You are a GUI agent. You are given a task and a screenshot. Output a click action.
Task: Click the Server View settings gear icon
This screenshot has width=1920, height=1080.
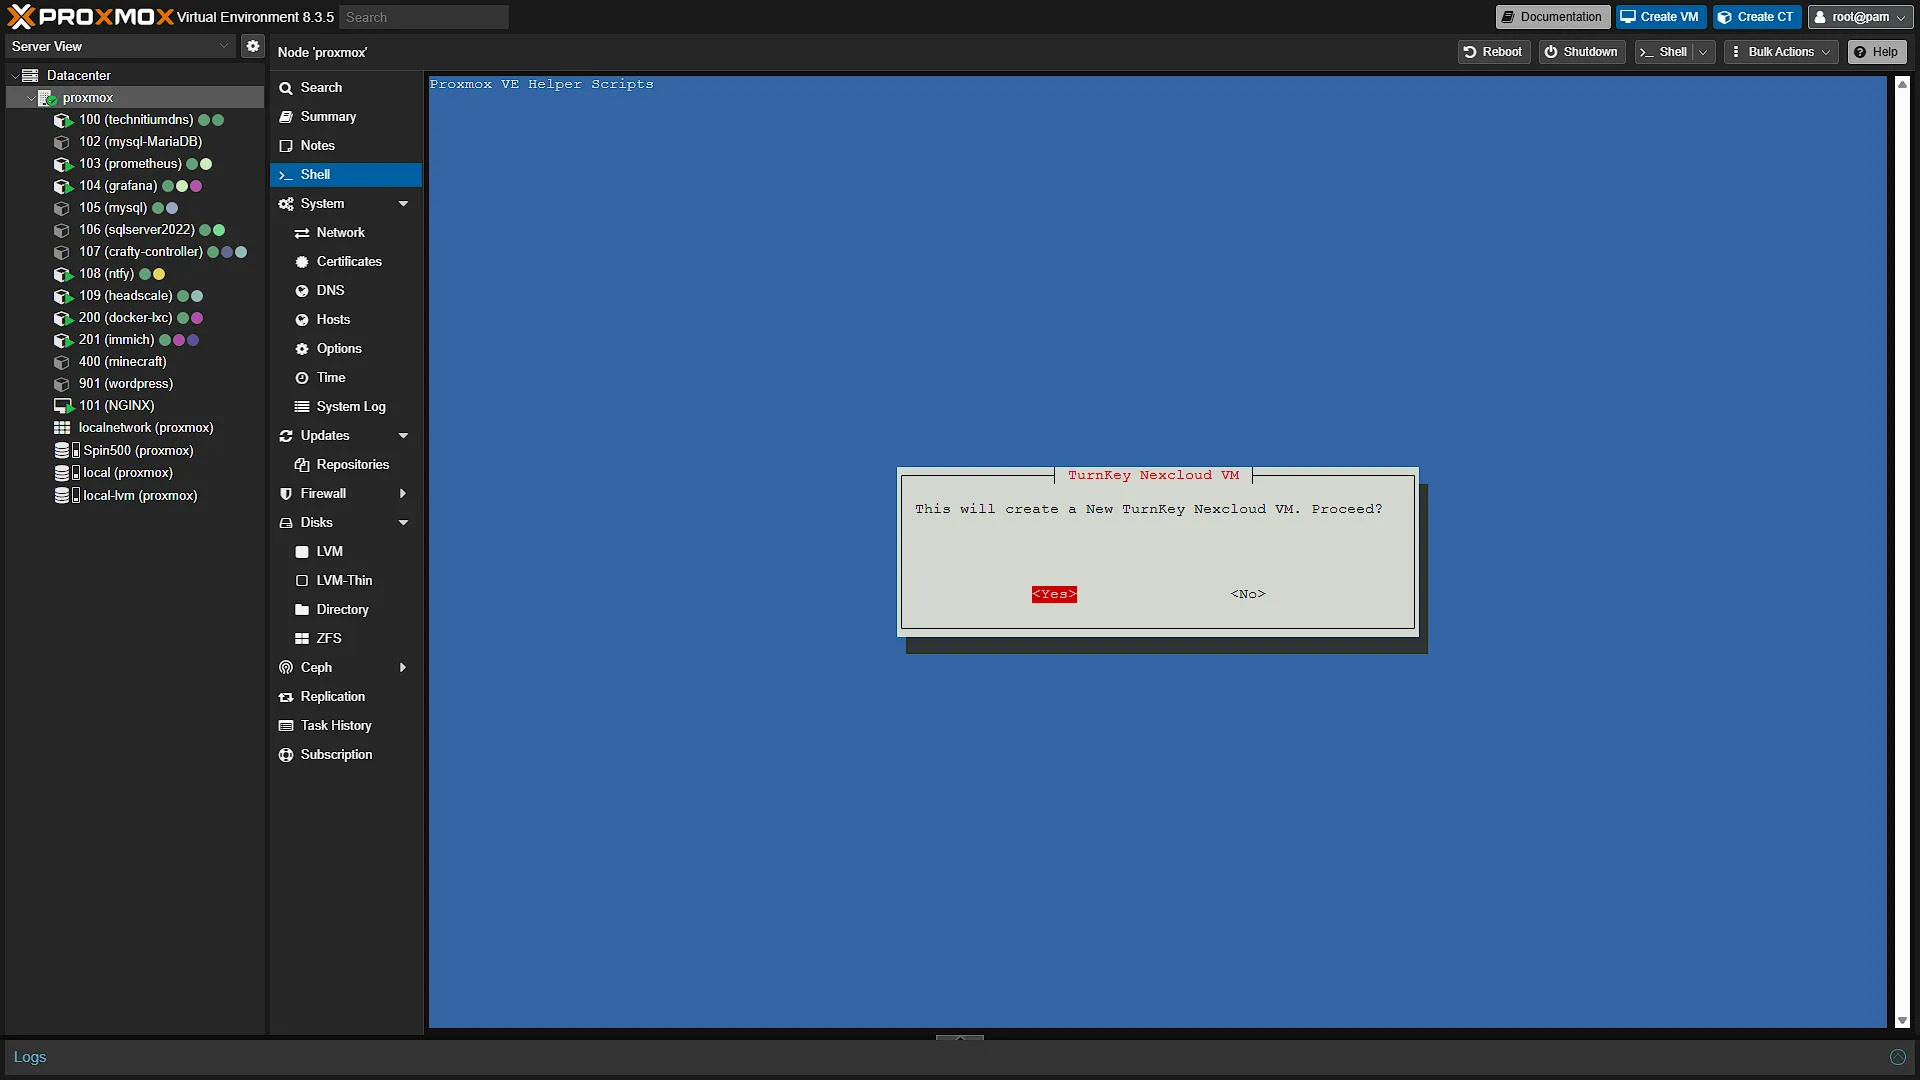coord(253,46)
